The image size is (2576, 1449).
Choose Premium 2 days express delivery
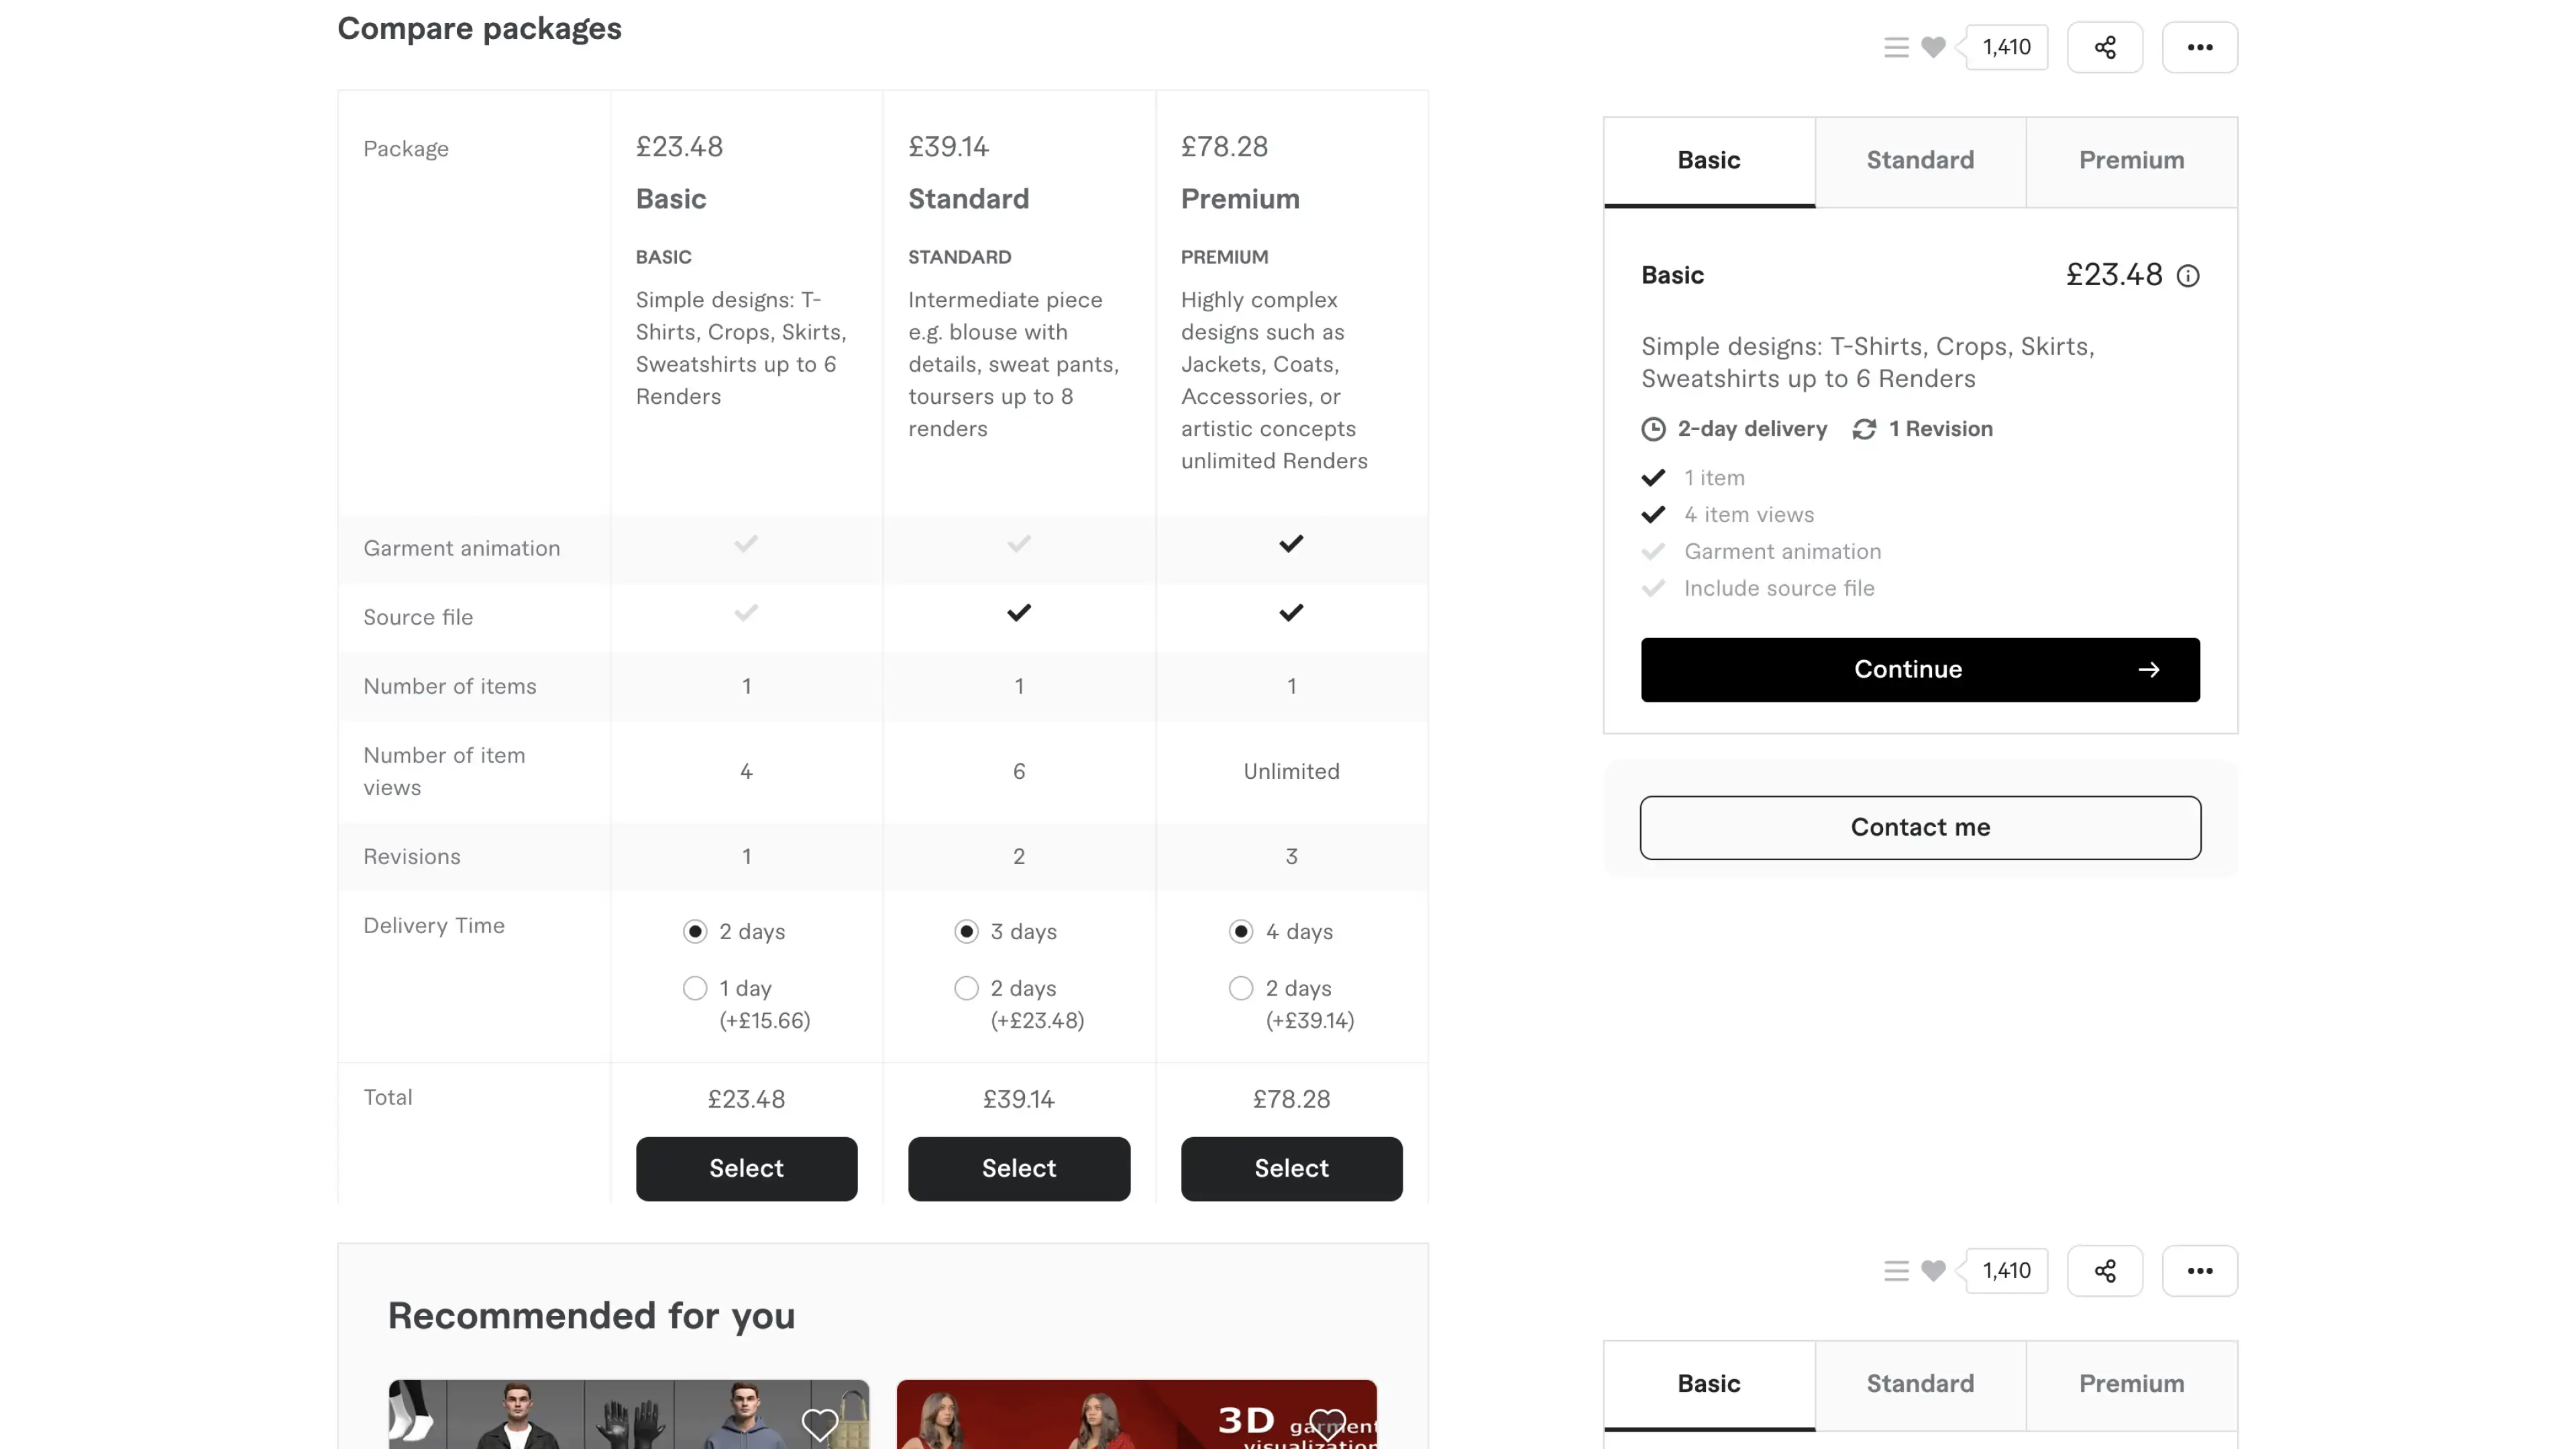1240,988
